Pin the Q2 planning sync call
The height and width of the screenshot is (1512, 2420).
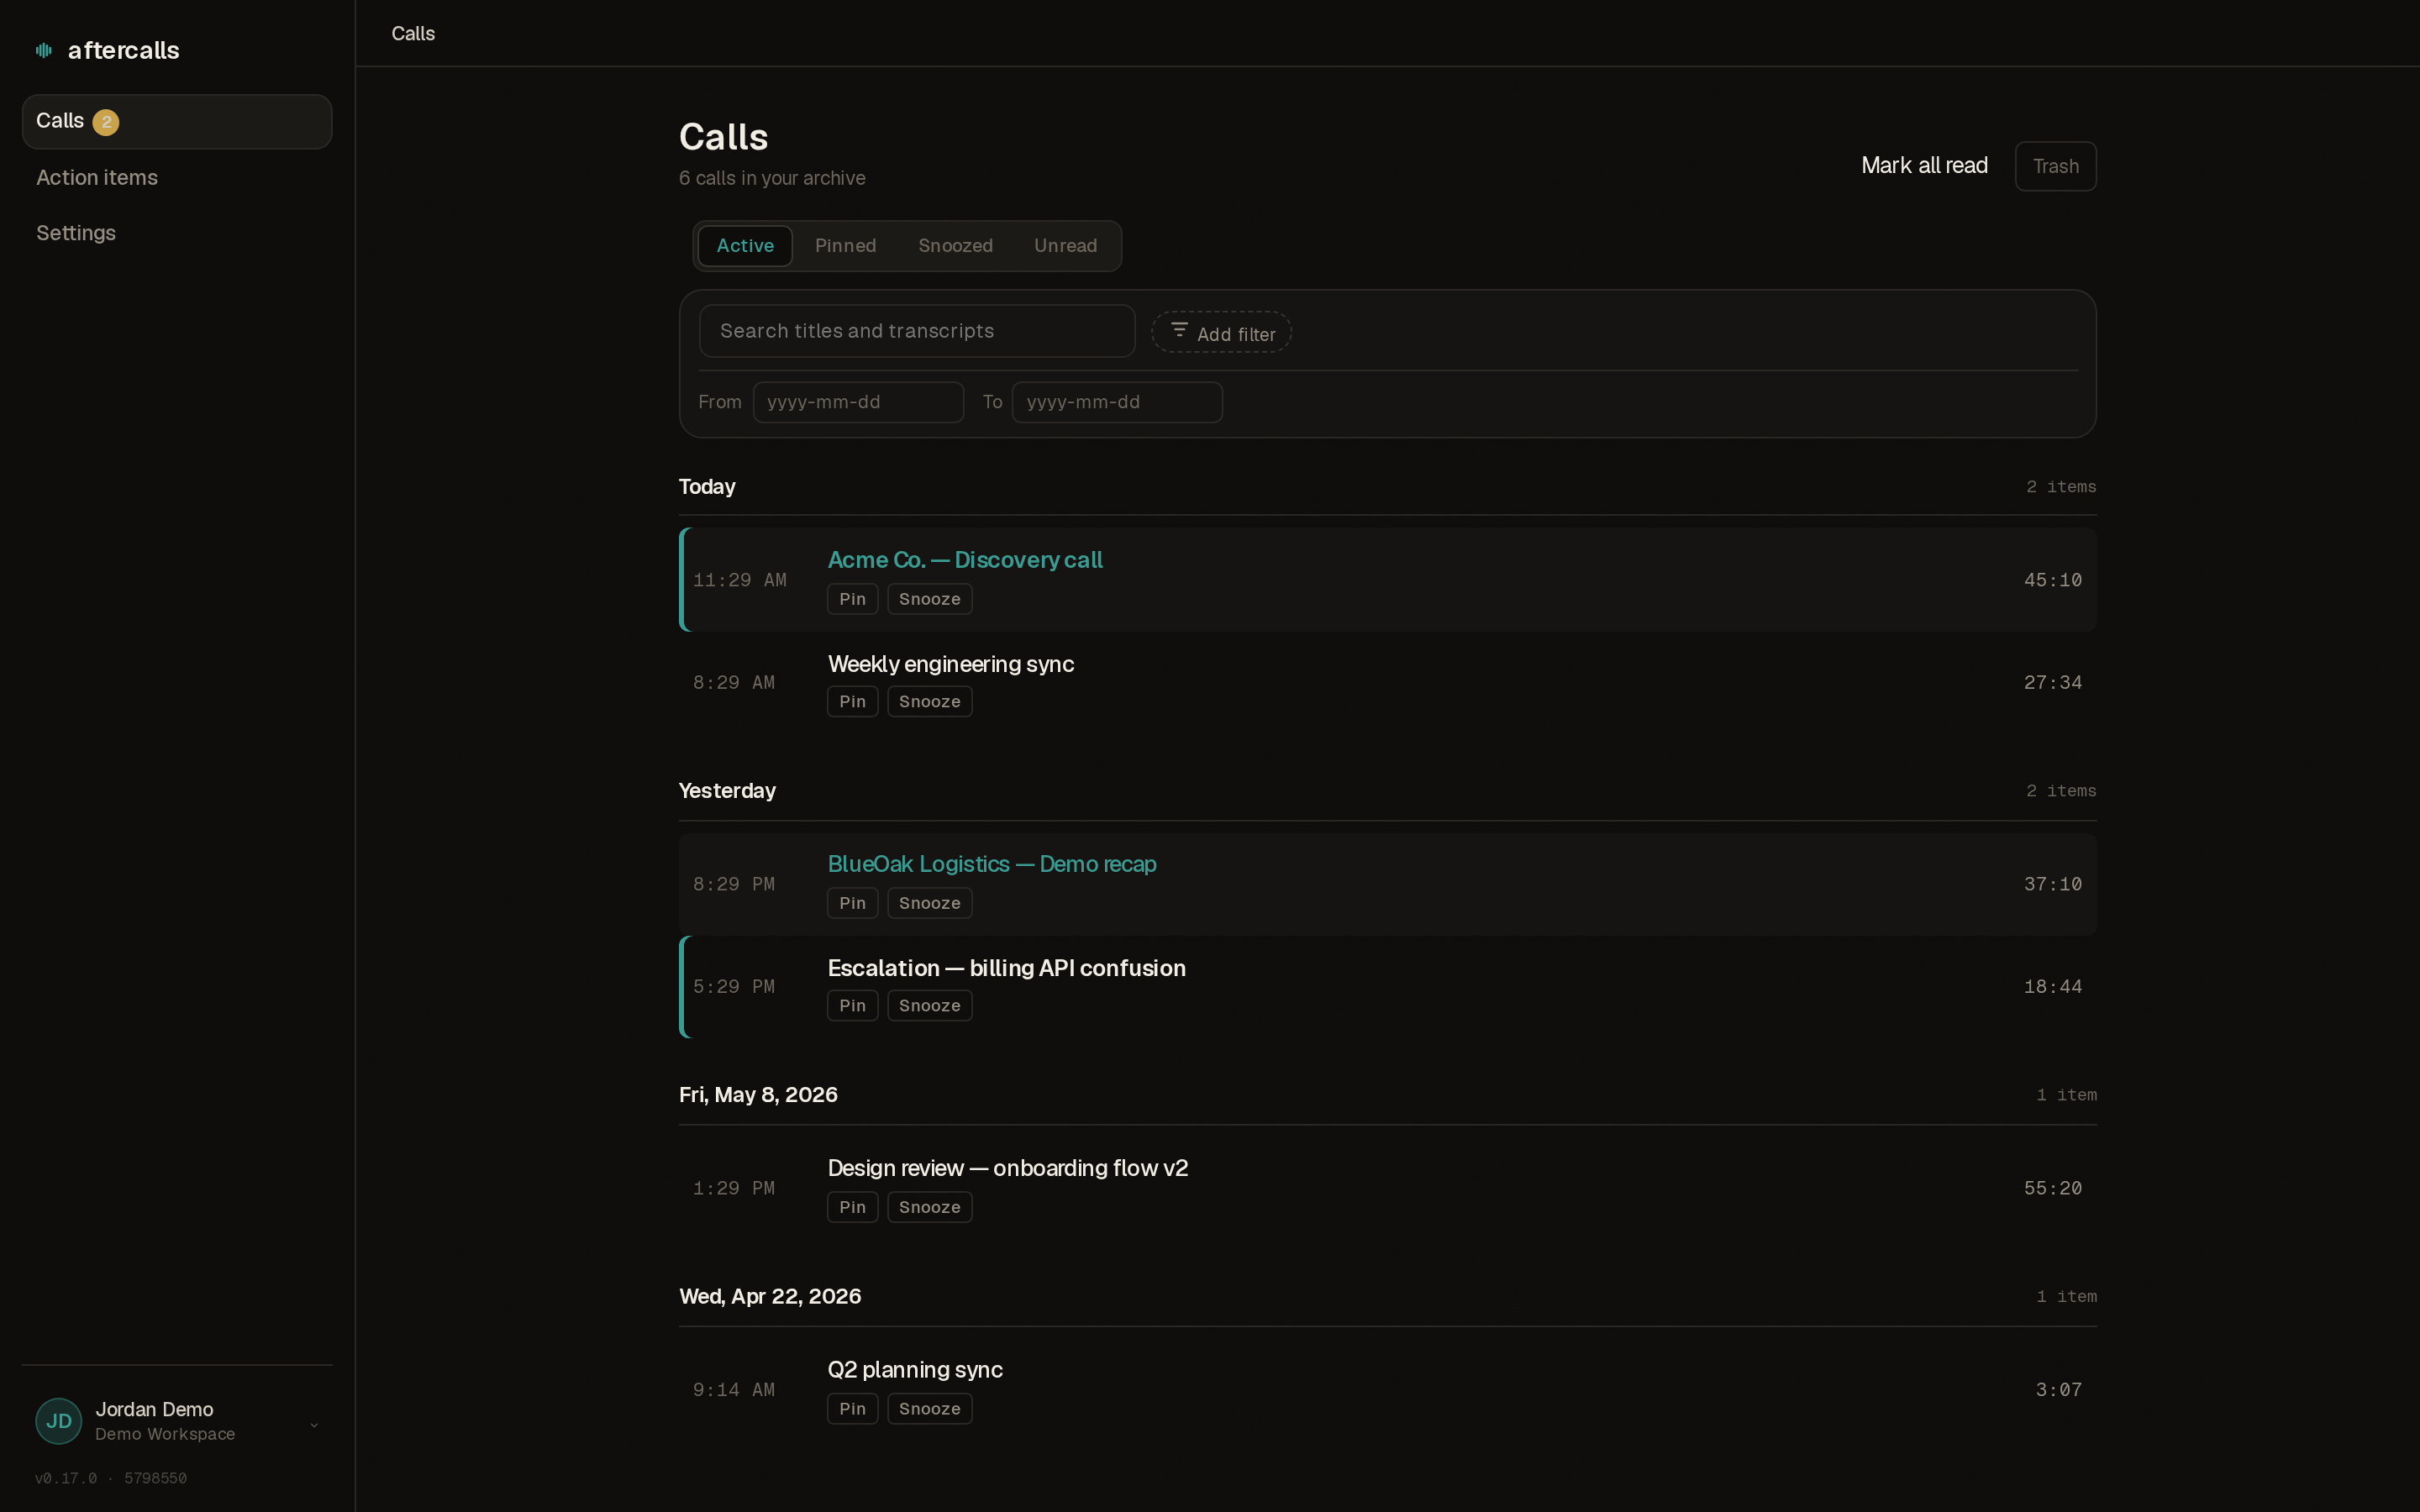[x=852, y=1409]
